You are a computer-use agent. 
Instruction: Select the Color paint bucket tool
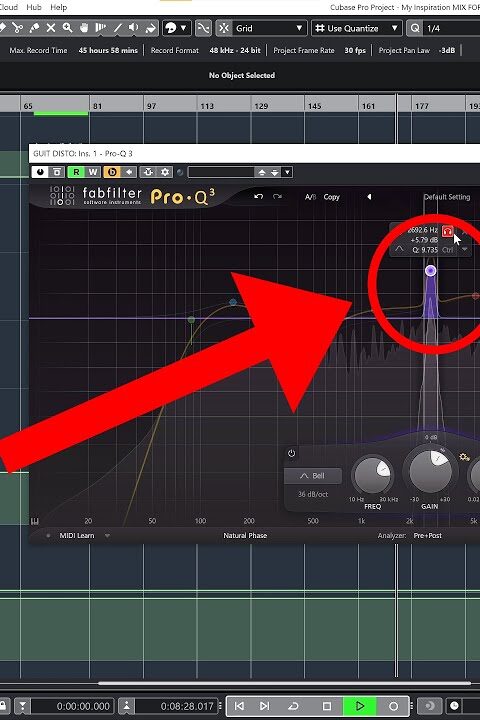click(150, 28)
